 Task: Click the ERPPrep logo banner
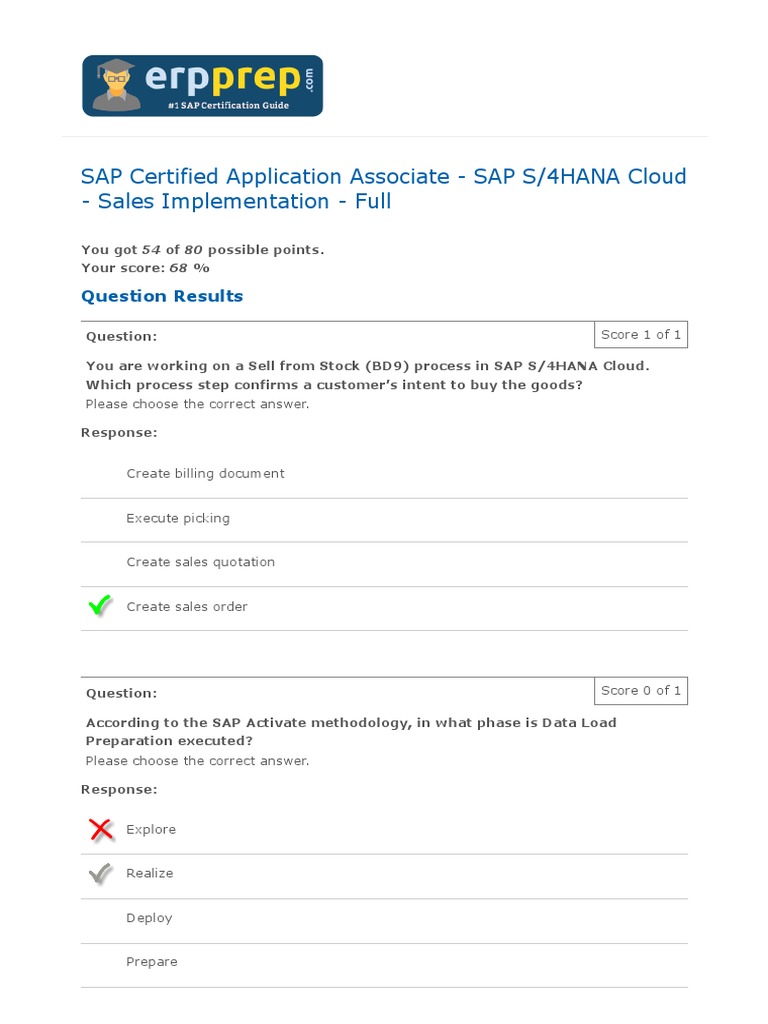point(202,86)
